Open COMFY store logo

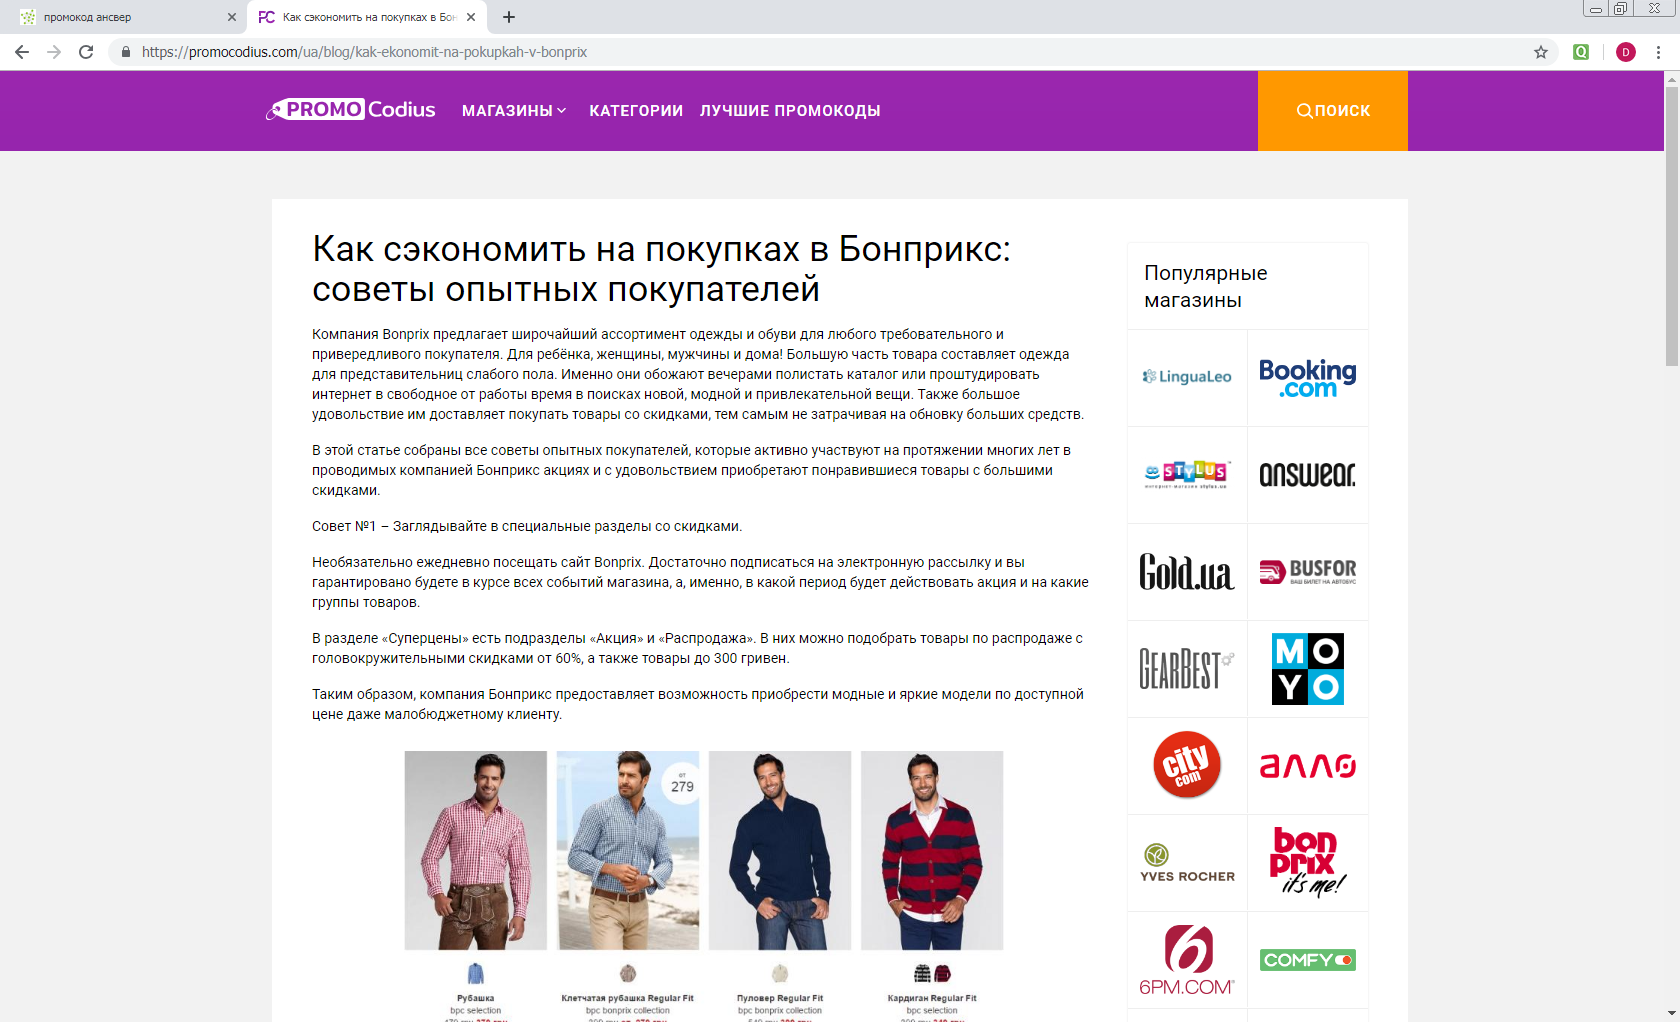pos(1307,959)
